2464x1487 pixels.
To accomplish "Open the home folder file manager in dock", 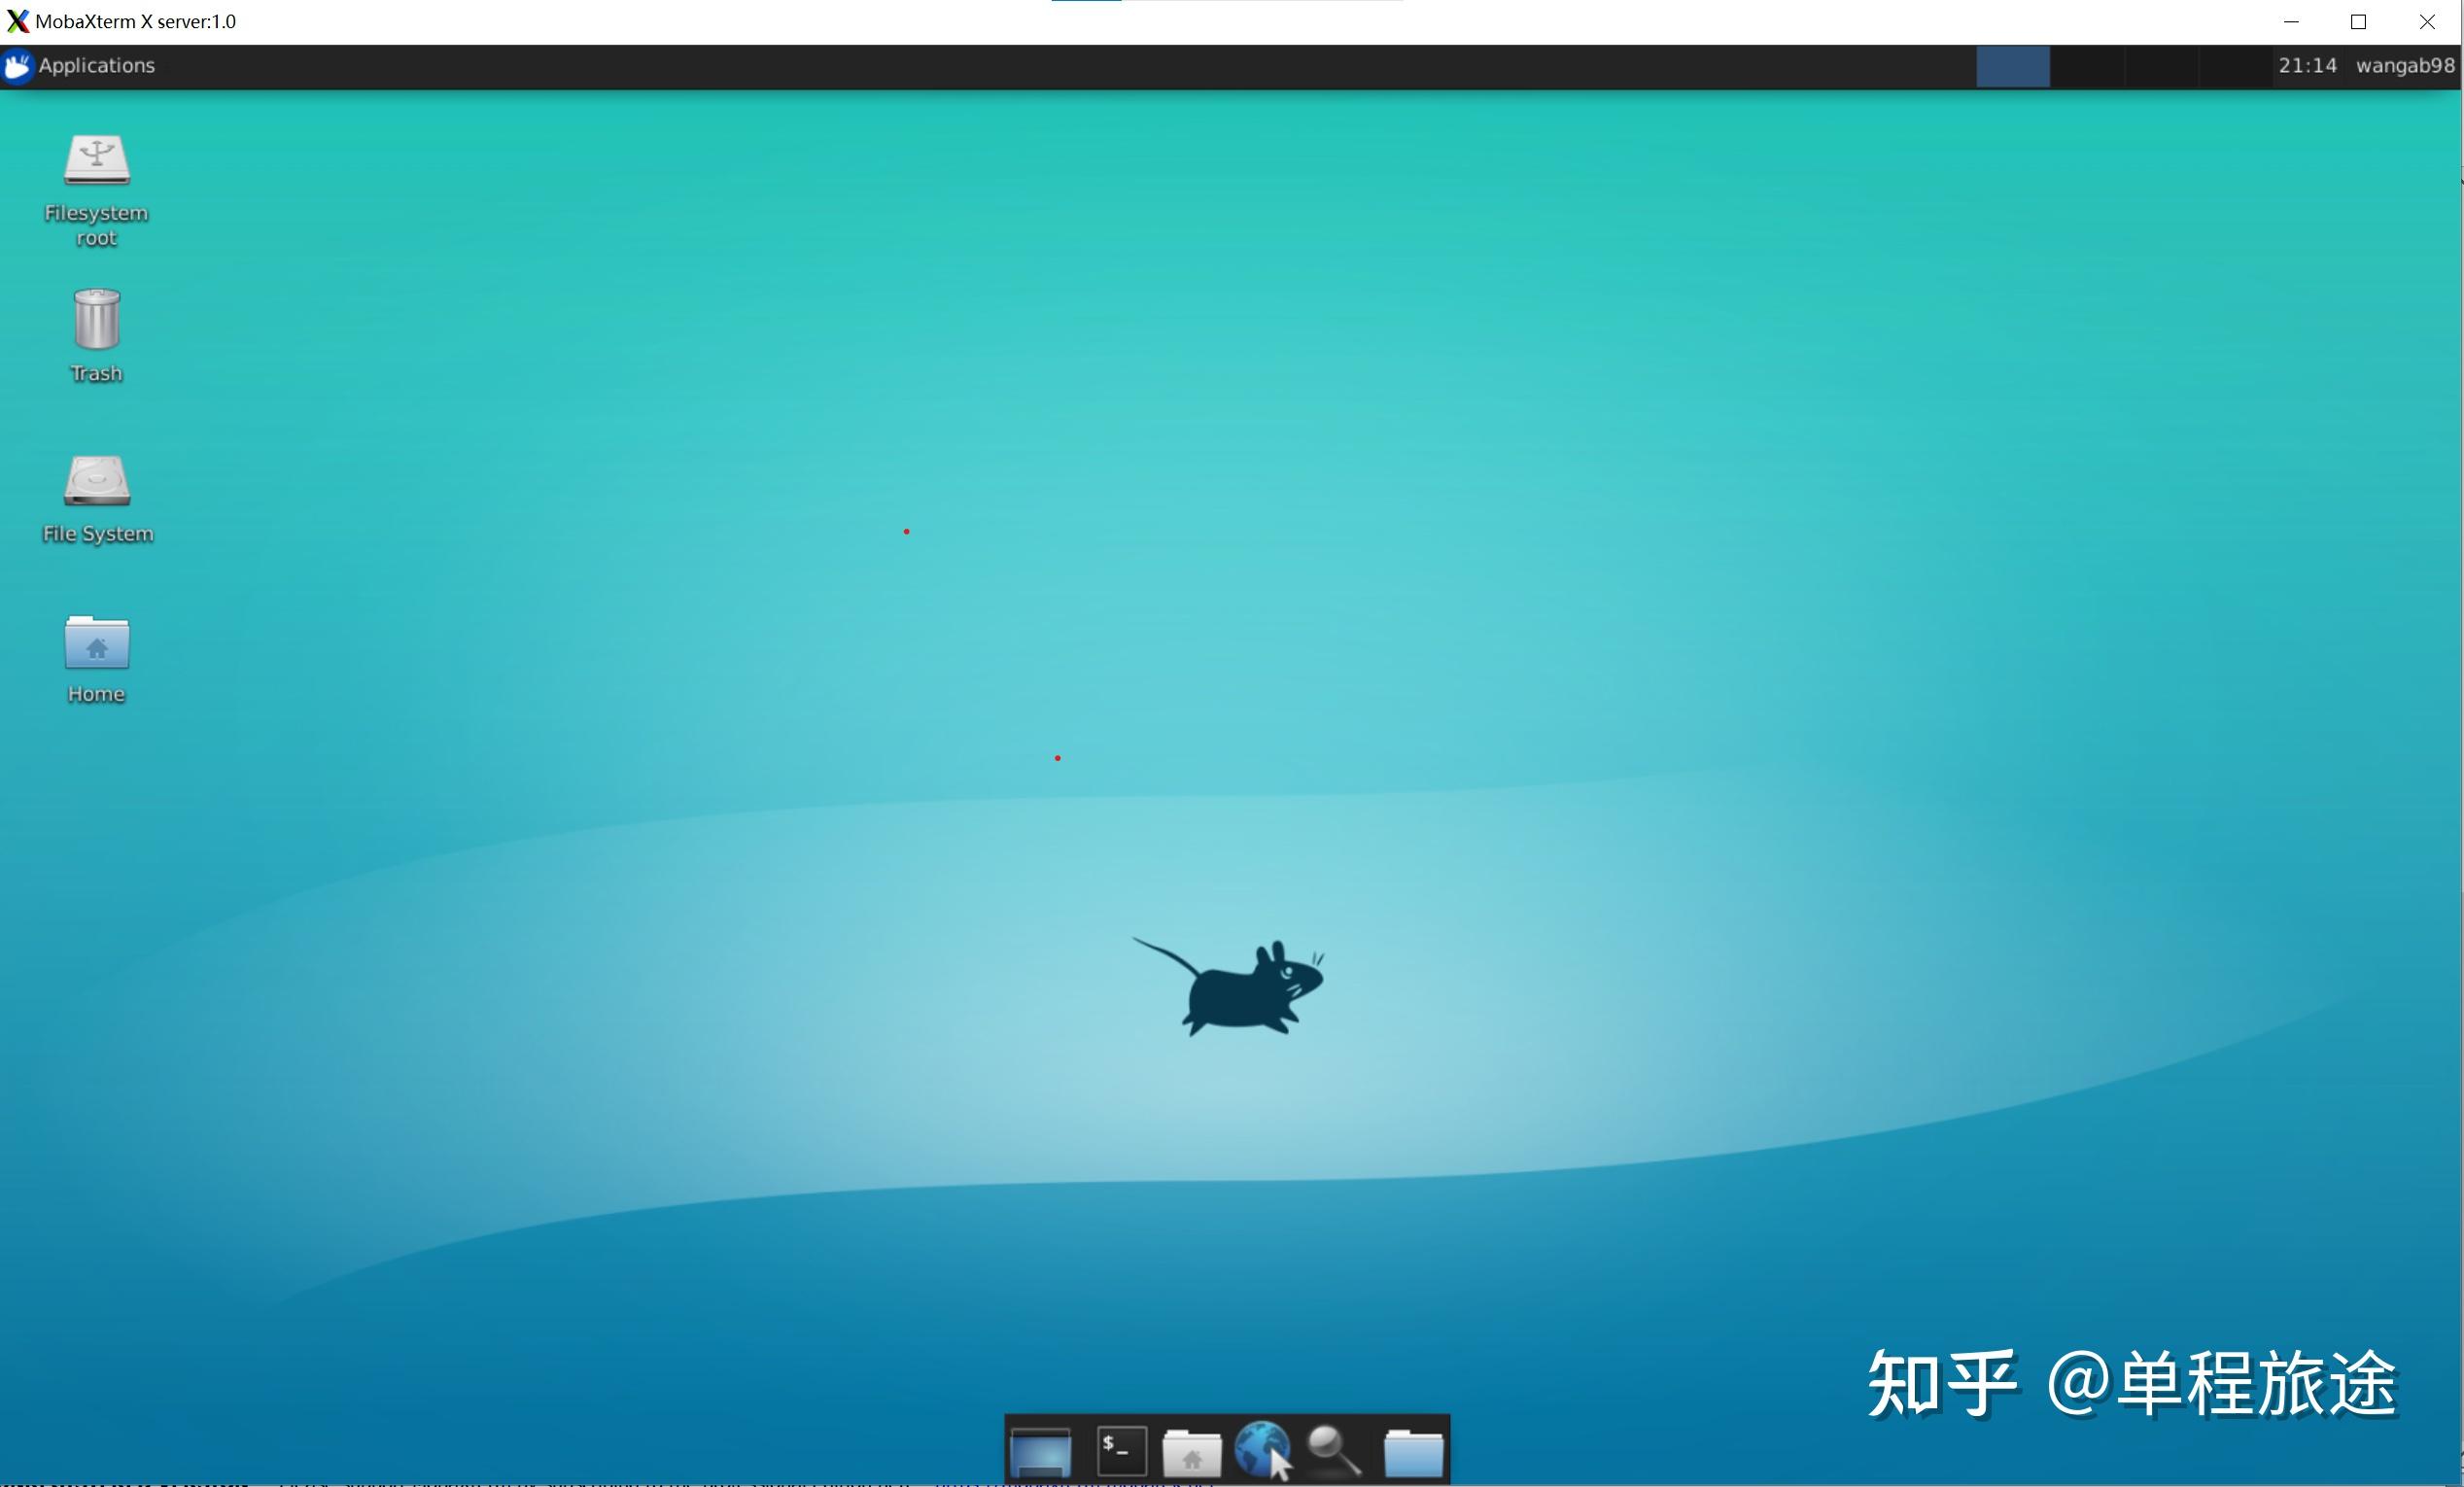I will [1191, 1451].
